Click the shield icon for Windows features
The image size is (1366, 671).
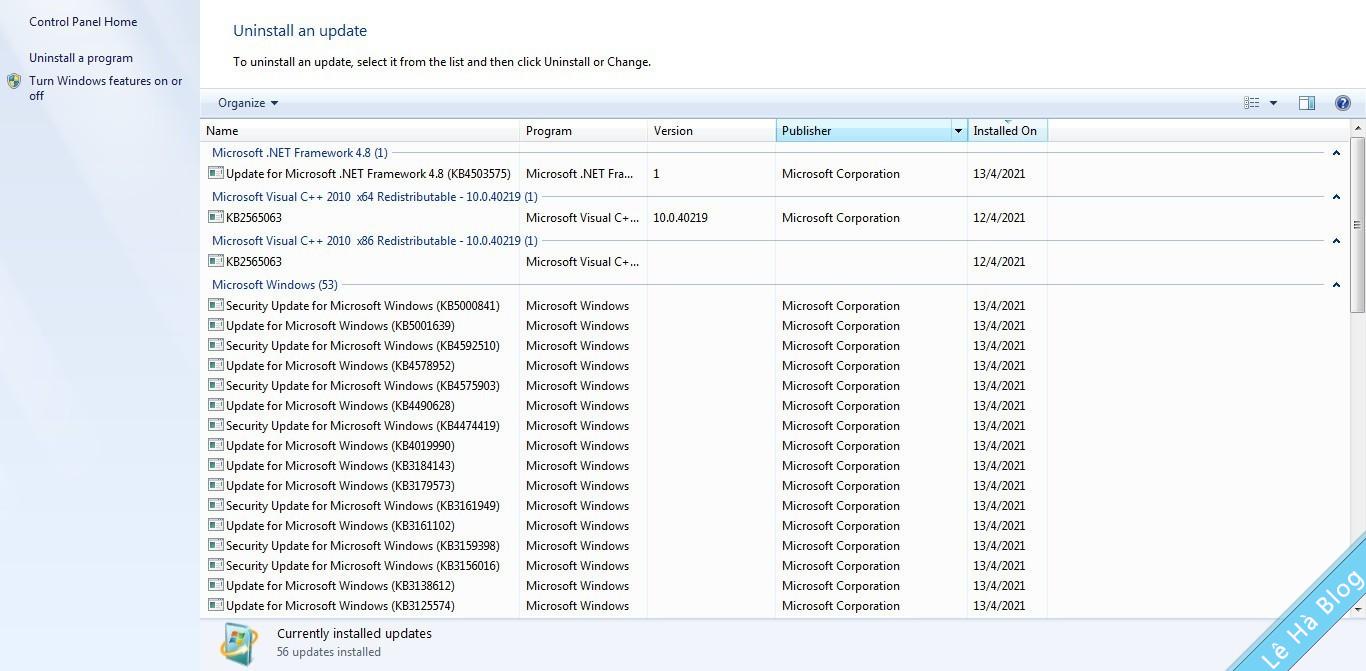[14, 81]
